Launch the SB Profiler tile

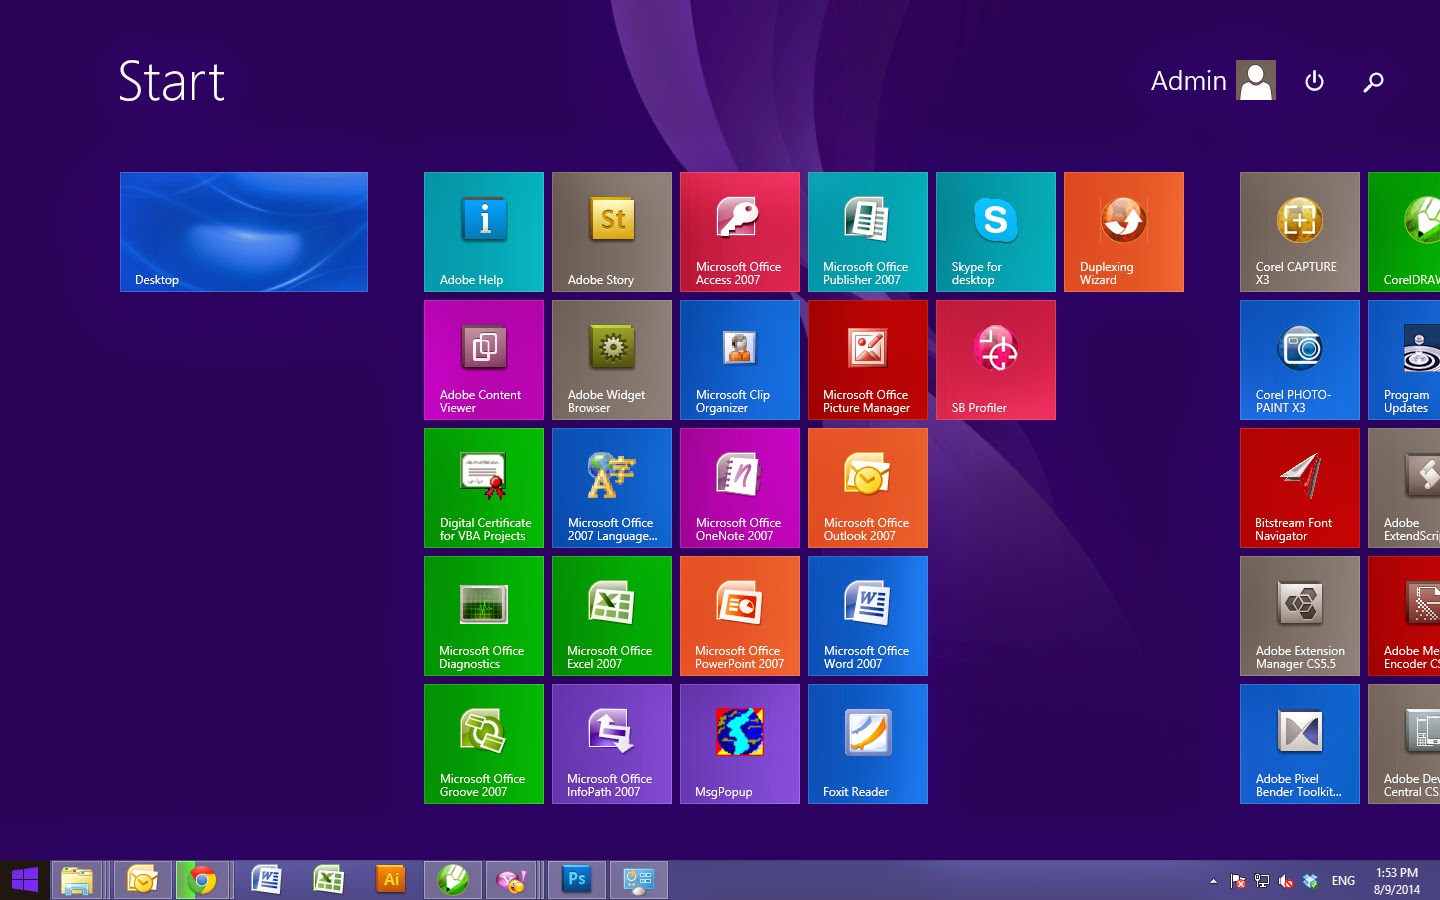[x=996, y=360]
